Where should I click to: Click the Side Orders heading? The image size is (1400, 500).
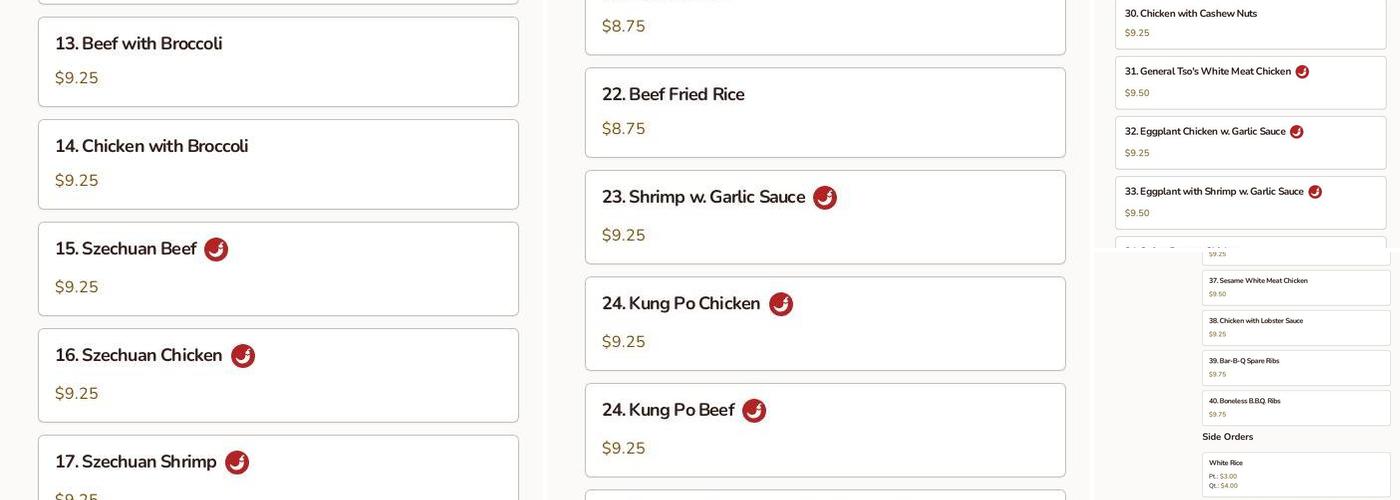pos(1227,437)
